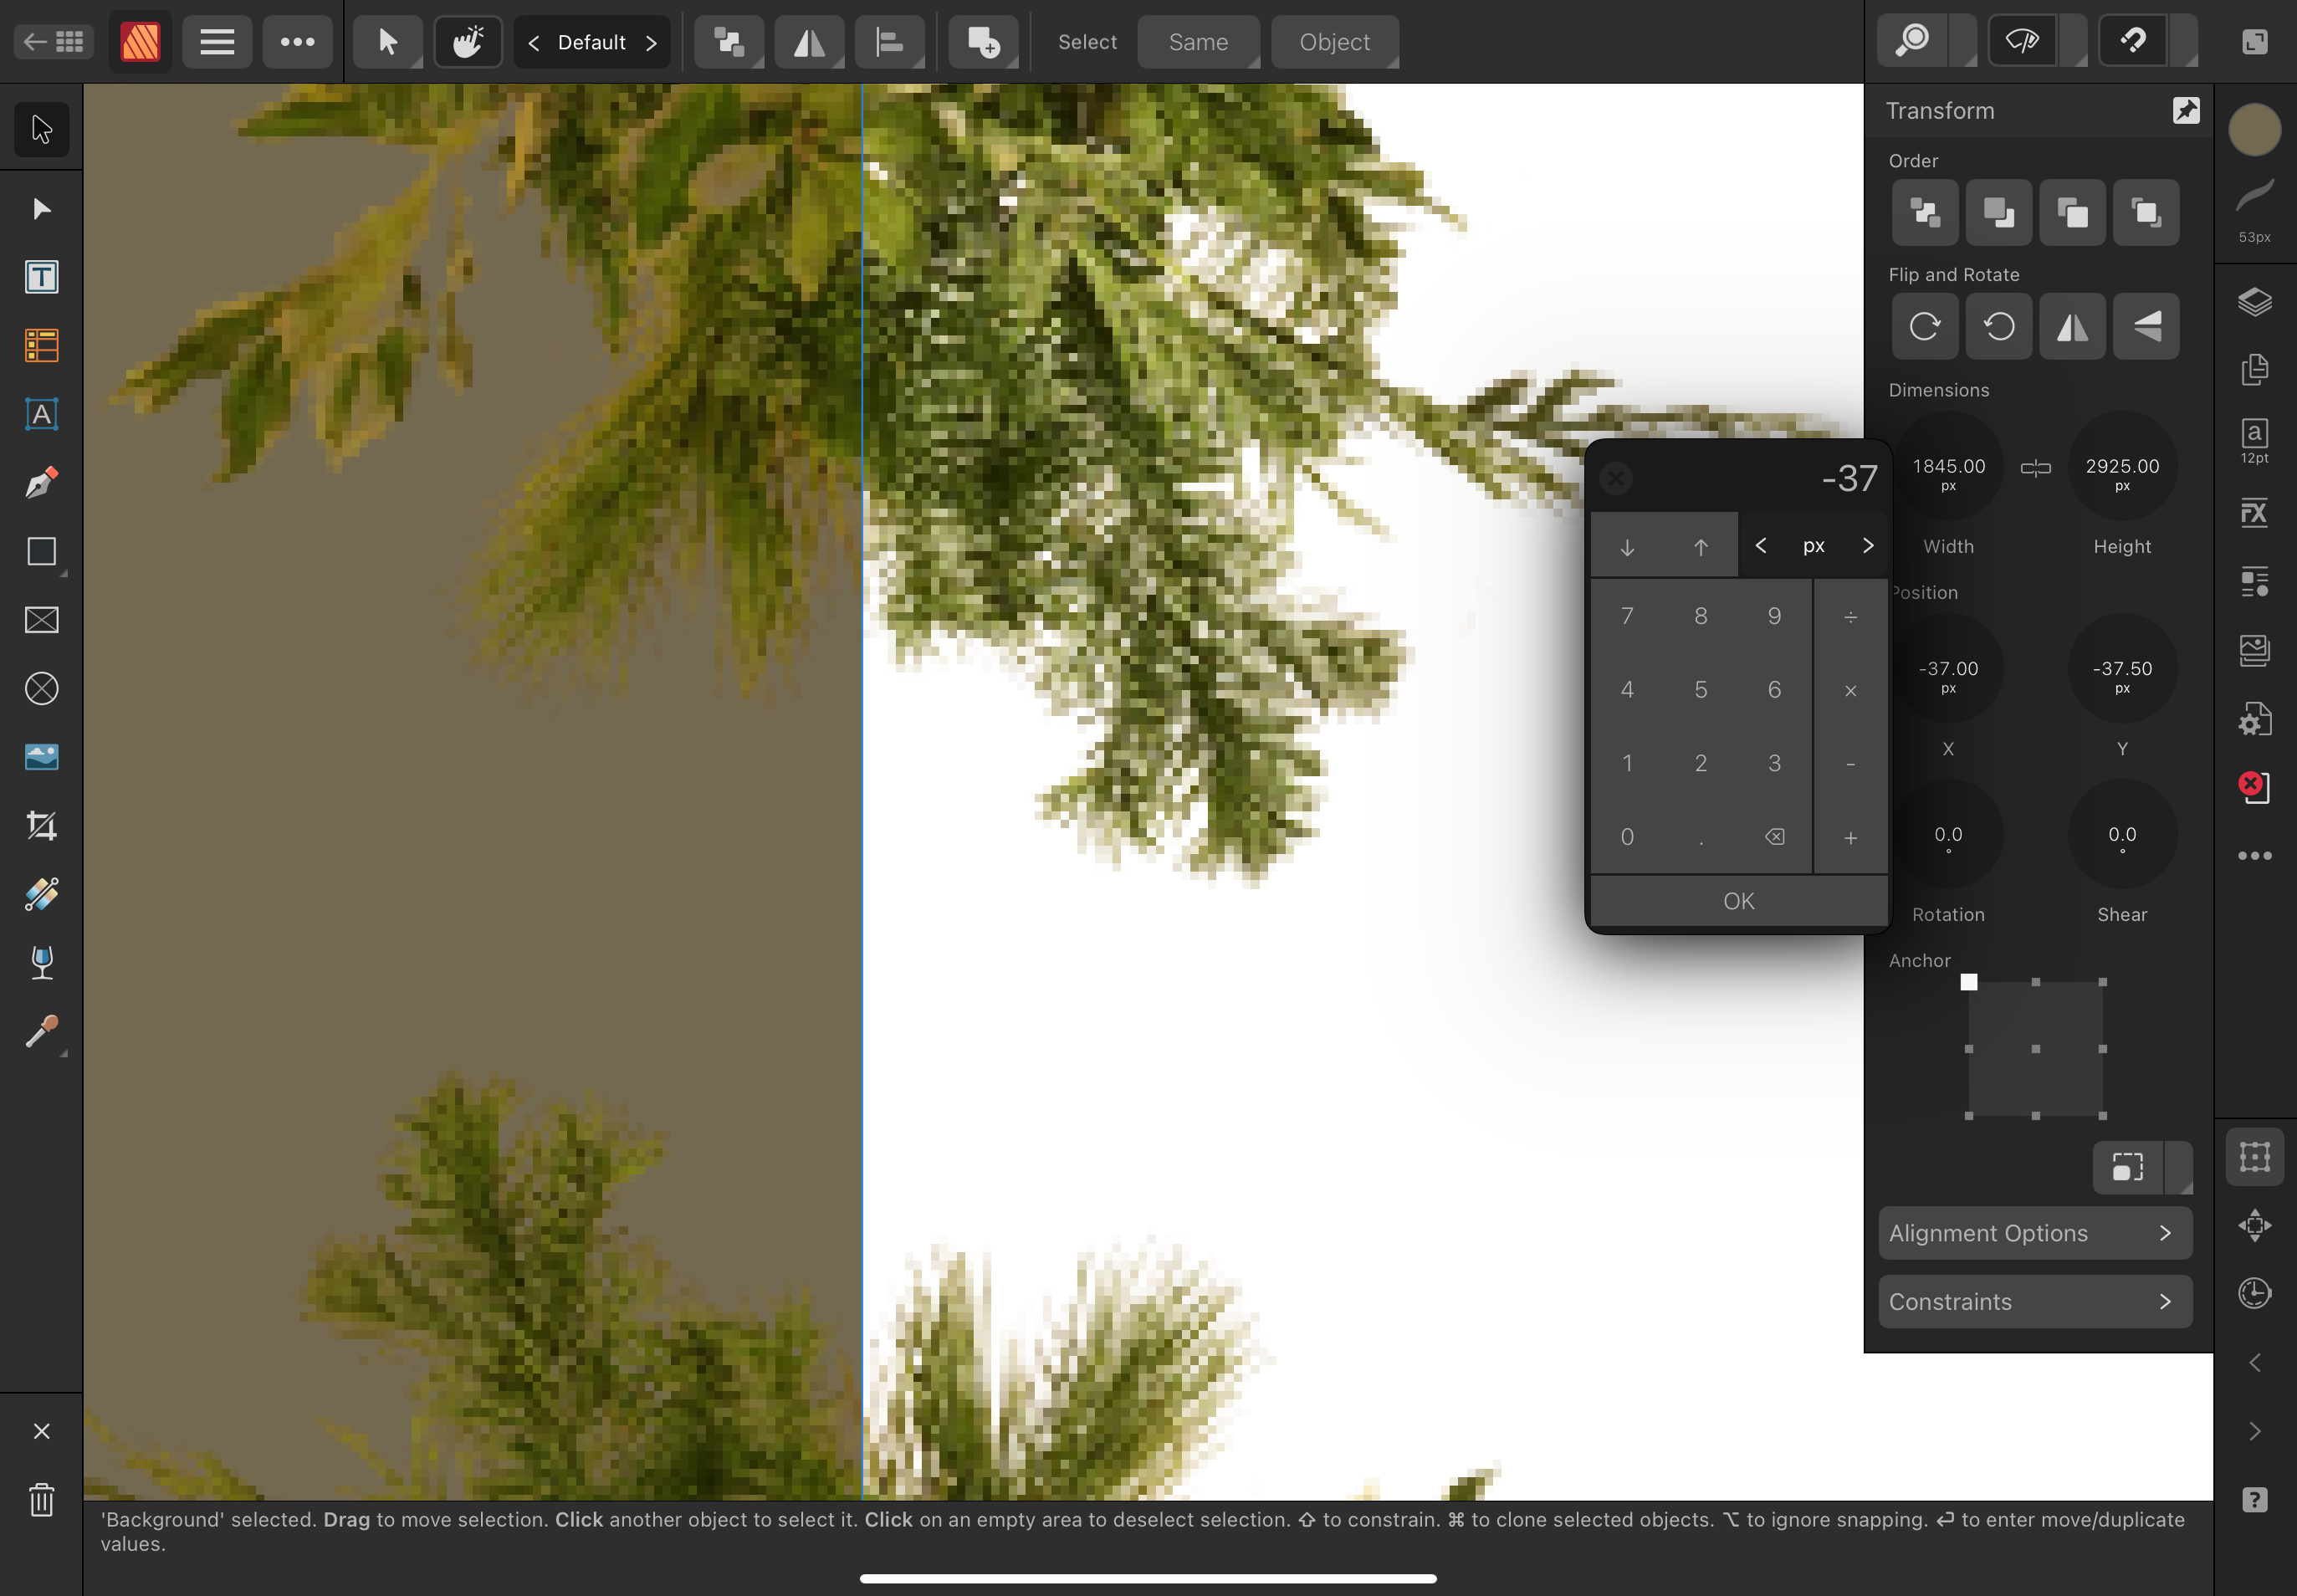Screen dimensions: 2297x1596
Task: Rotate selection clockwise in Transform panel
Action: click(1924, 326)
